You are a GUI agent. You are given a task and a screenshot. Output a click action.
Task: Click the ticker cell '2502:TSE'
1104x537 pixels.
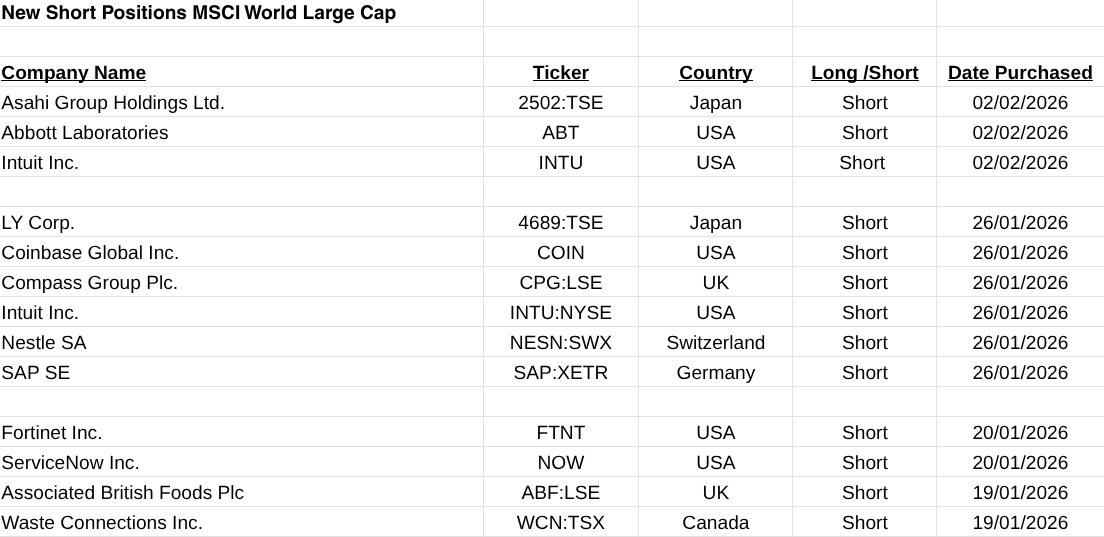point(561,103)
